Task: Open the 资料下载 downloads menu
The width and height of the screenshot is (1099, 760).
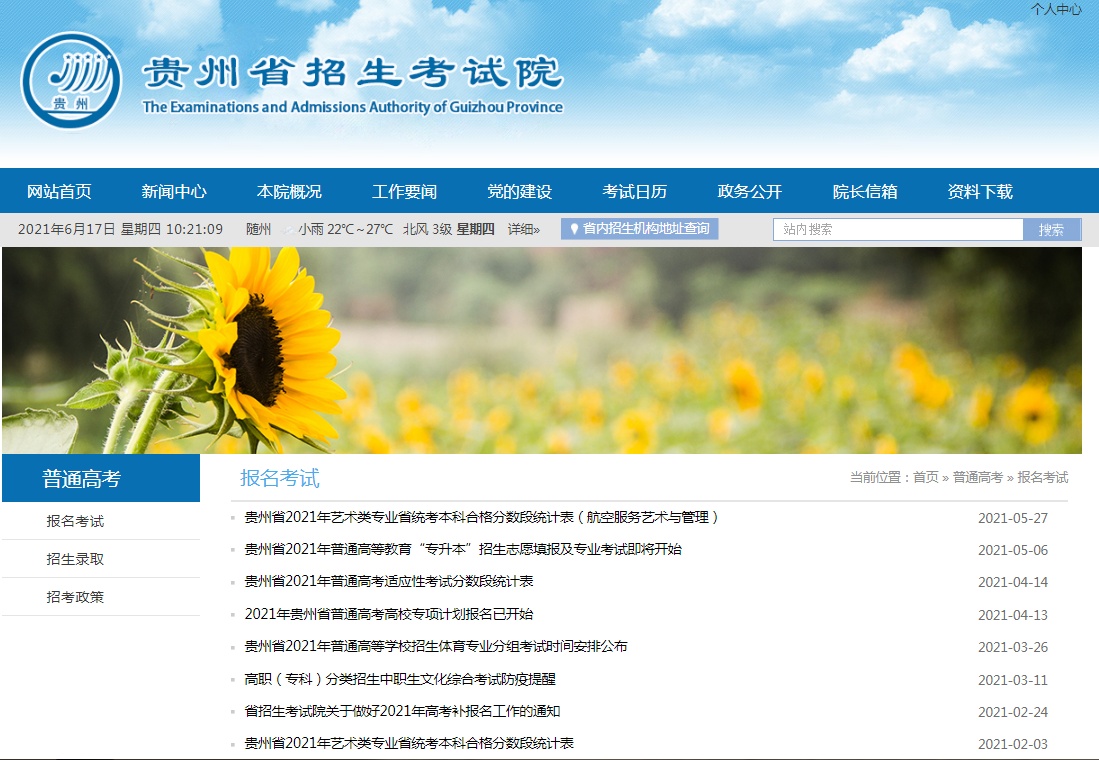Action: coord(981,190)
